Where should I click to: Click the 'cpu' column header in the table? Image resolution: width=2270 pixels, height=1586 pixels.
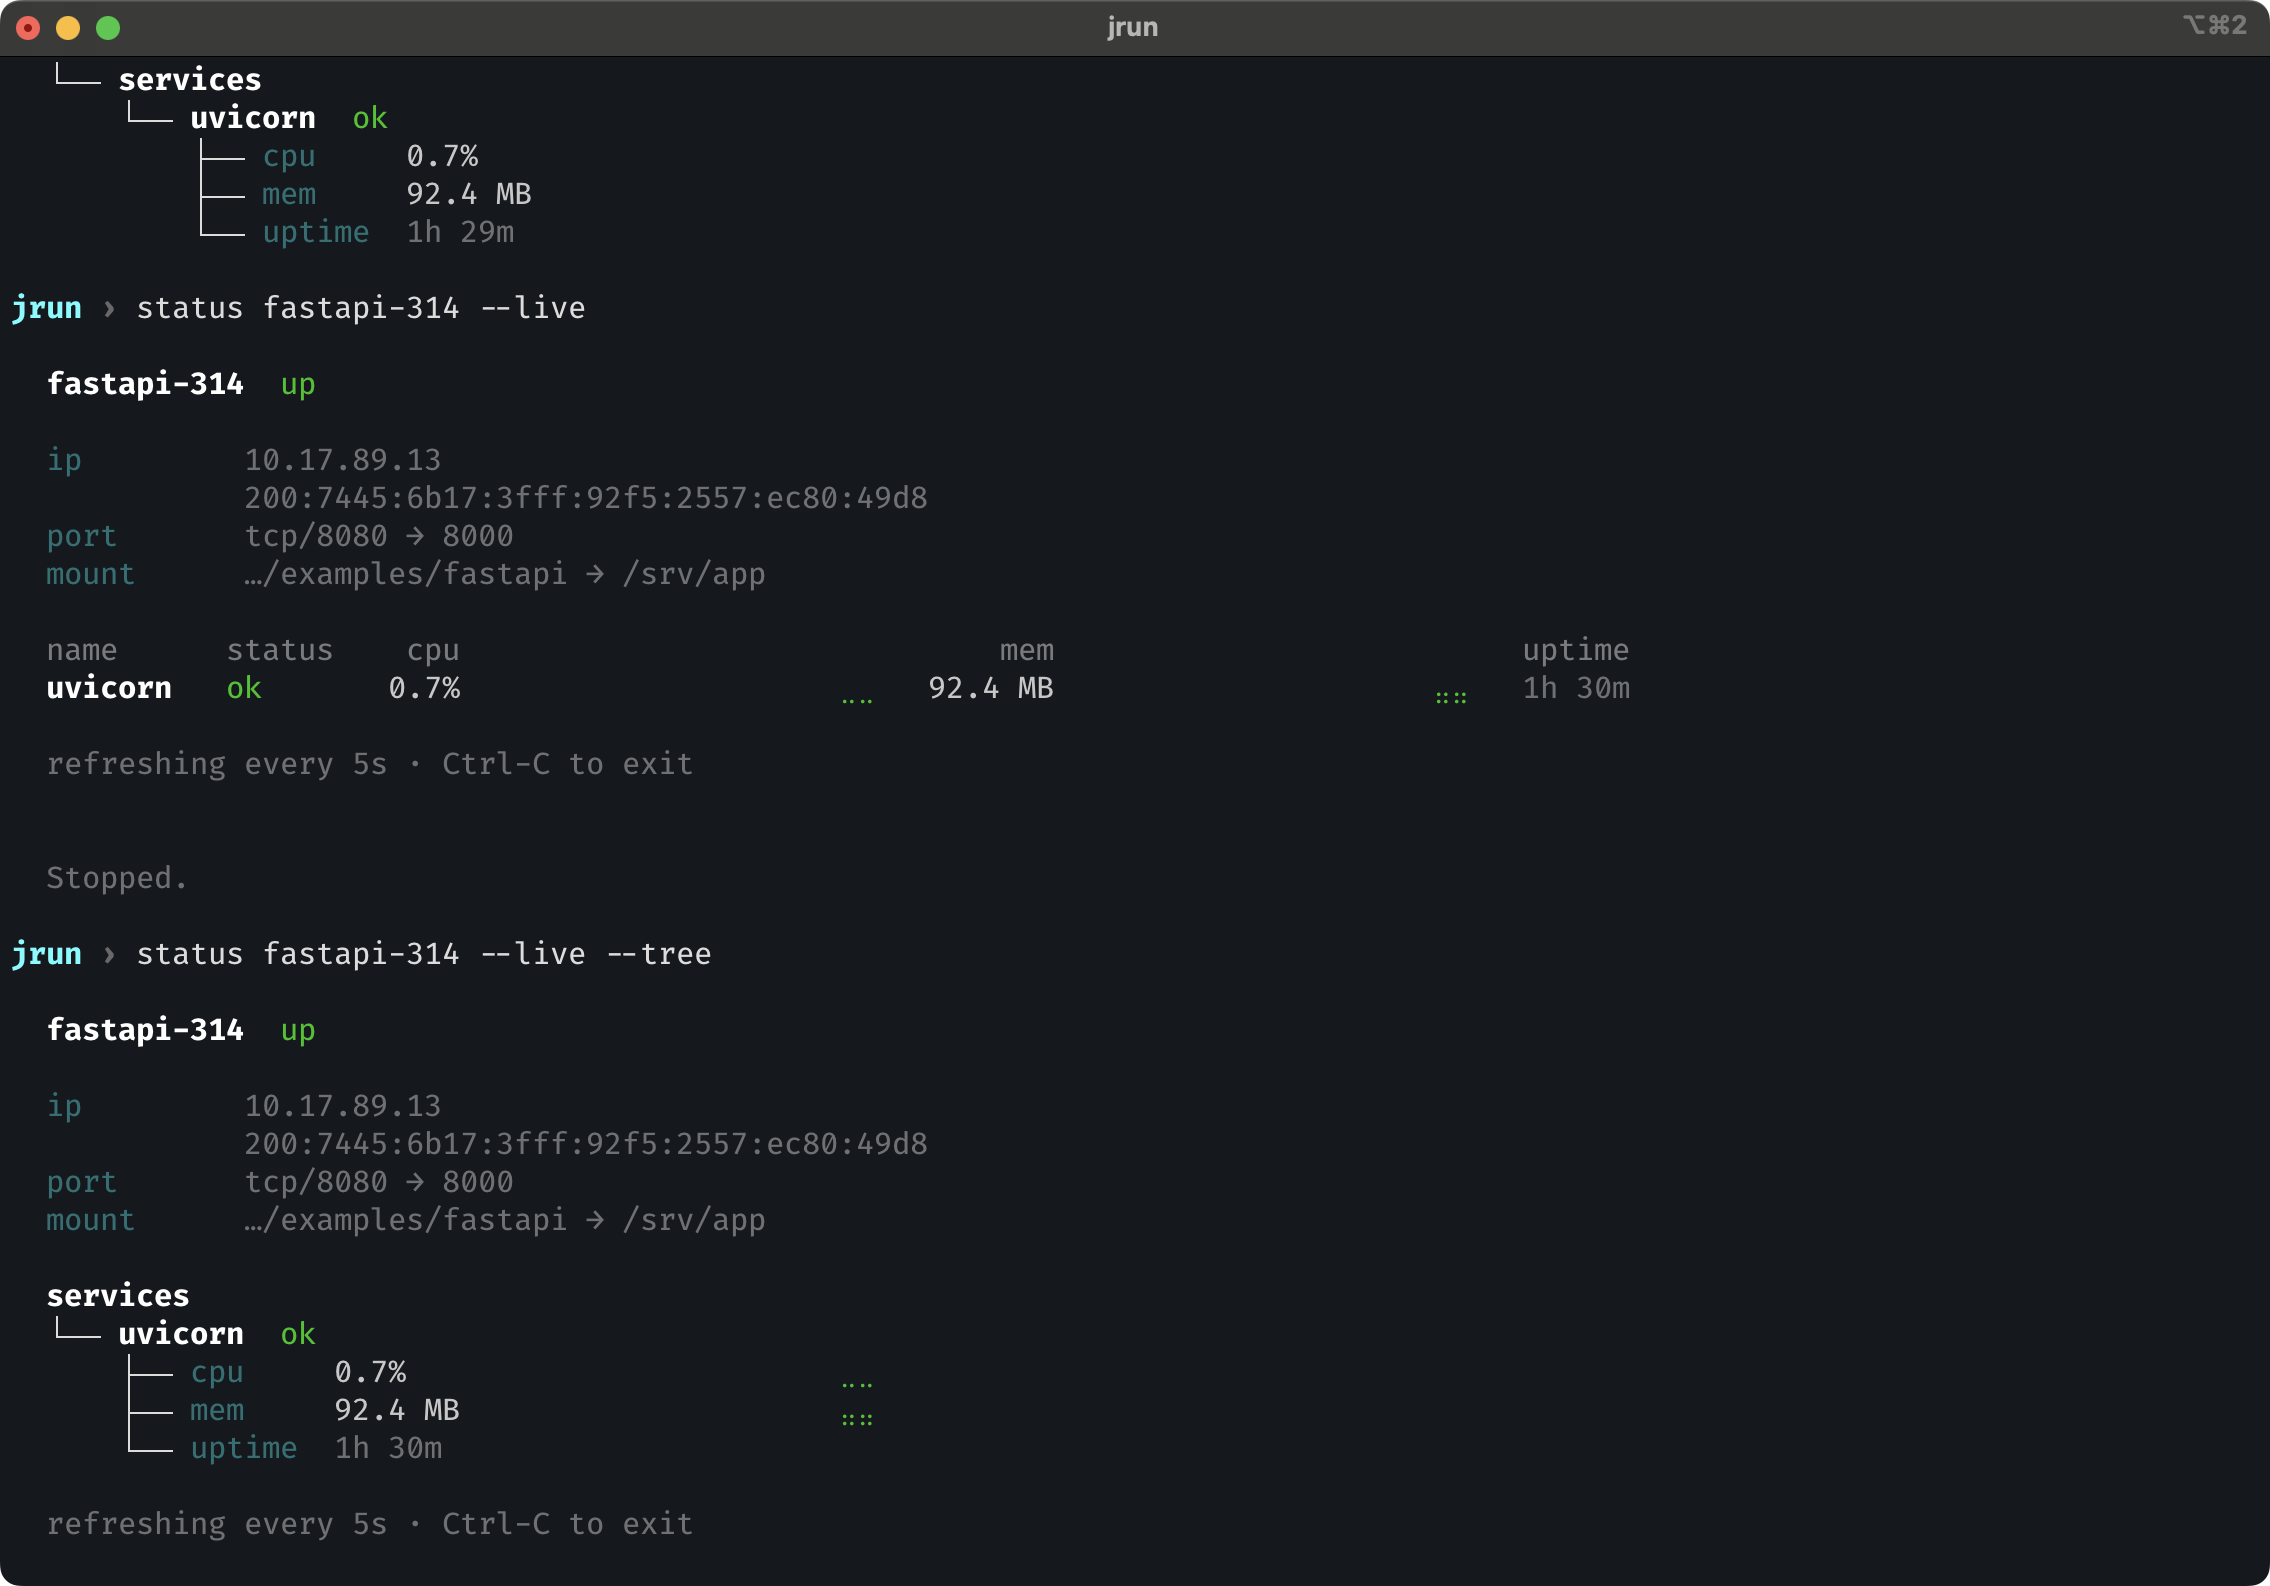tap(433, 651)
